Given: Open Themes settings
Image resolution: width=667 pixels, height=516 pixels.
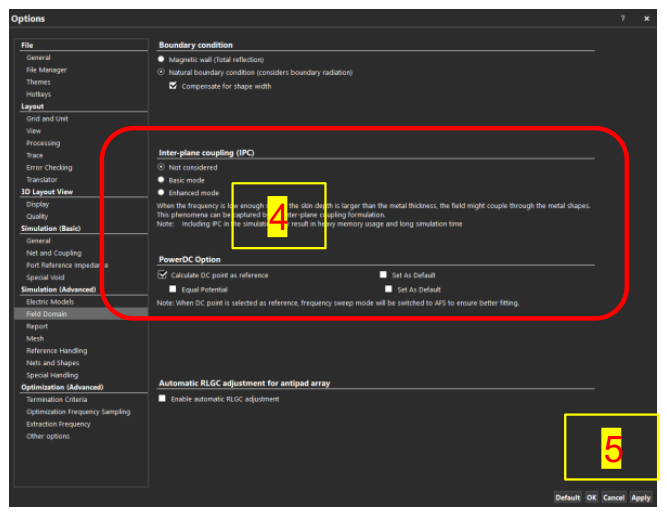Looking at the screenshot, I should pos(38,82).
